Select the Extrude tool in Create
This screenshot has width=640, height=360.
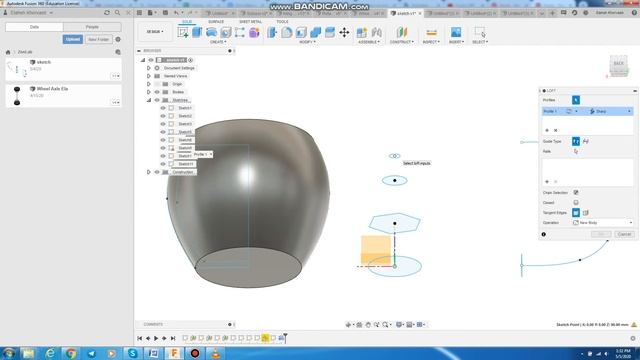click(197, 32)
